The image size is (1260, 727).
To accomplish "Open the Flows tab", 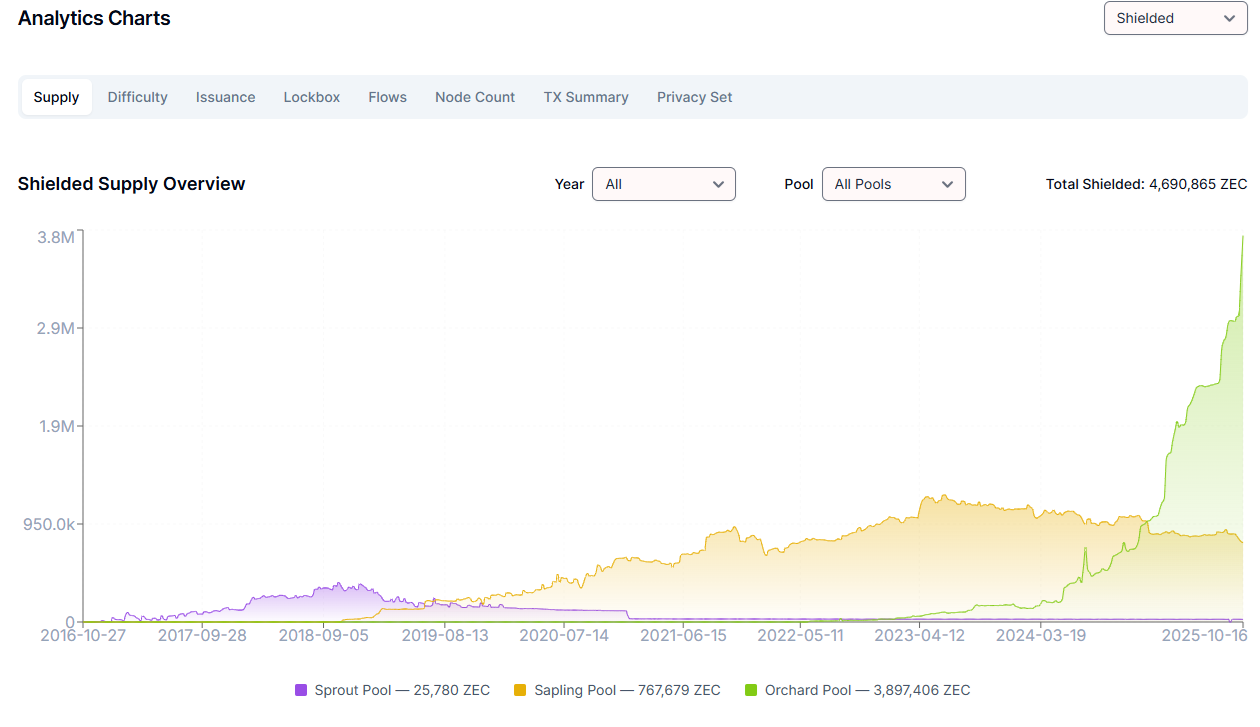I will point(387,97).
